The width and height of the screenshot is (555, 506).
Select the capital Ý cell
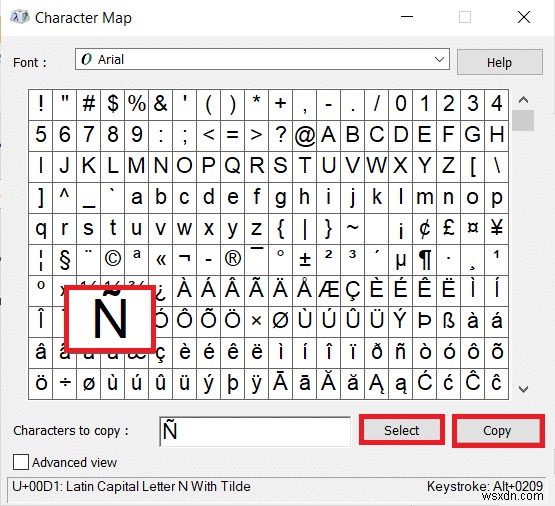[x=401, y=322]
